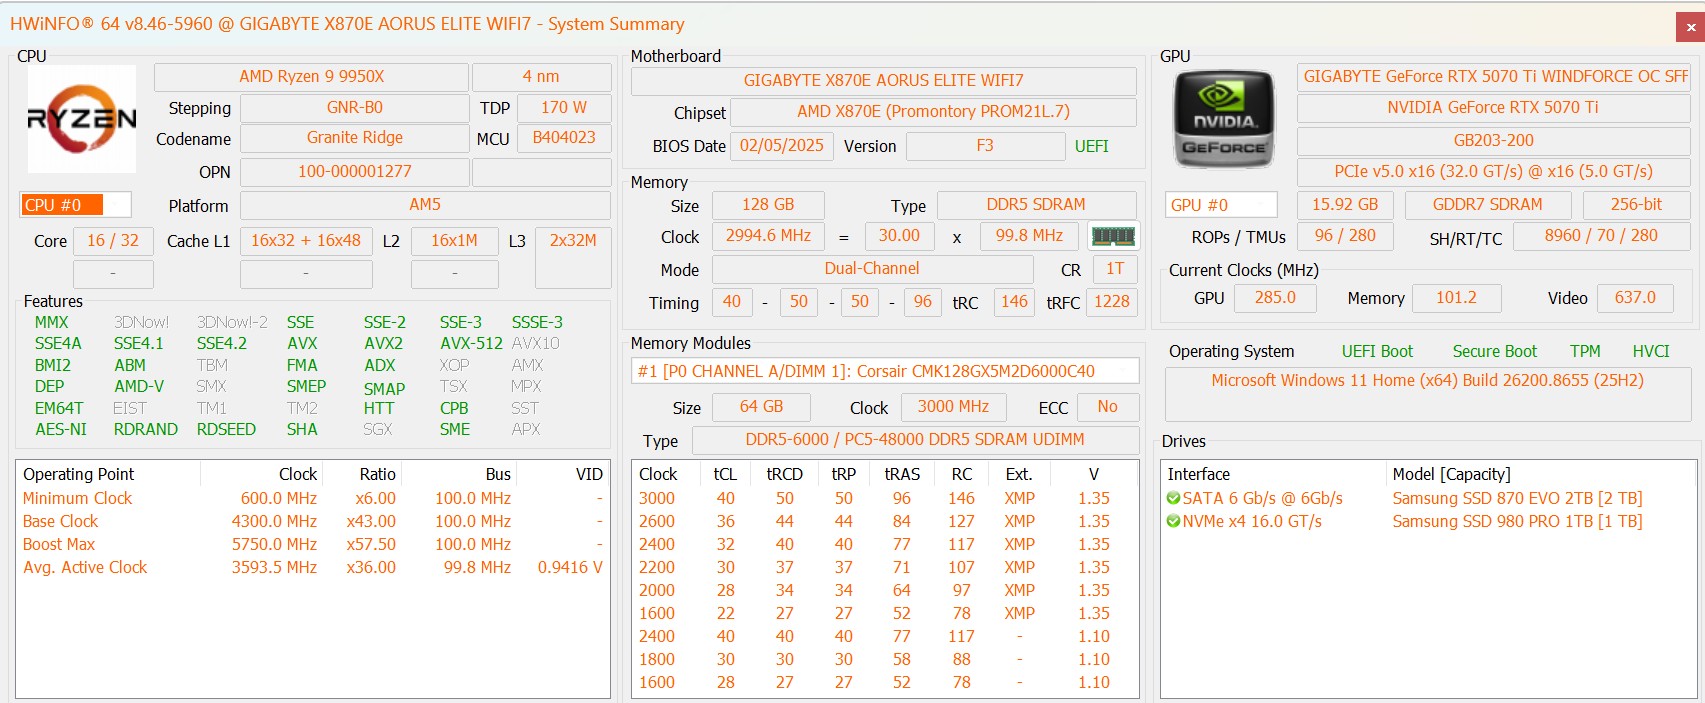This screenshot has height=703, width=1705.
Task: Select the 2600 row in memory timing table
Action: 885,521
